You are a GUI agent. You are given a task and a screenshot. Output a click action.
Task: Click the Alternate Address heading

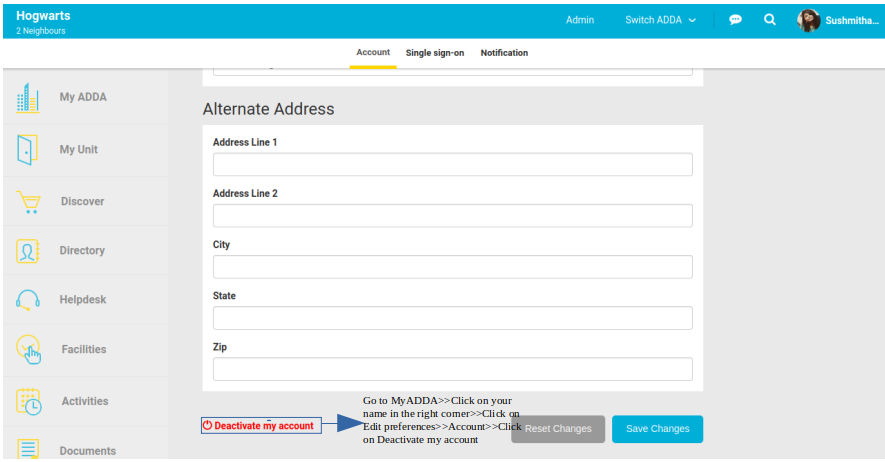pos(269,109)
